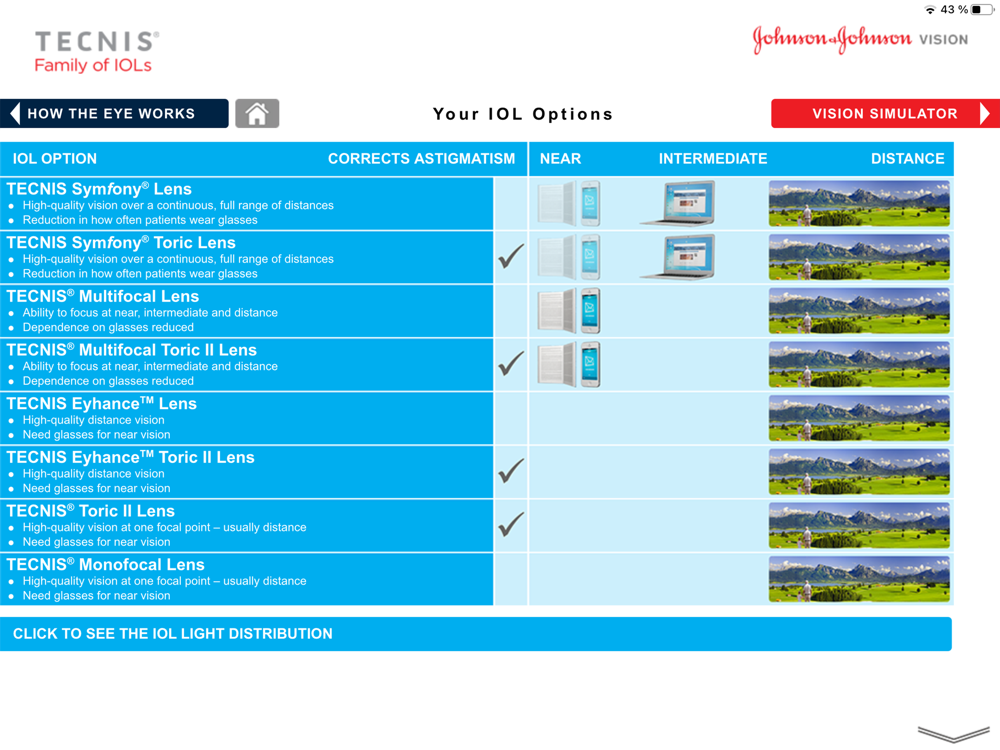This screenshot has height=750, width=1000.
Task: Go back to How The Eye Works
Action: click(x=114, y=114)
